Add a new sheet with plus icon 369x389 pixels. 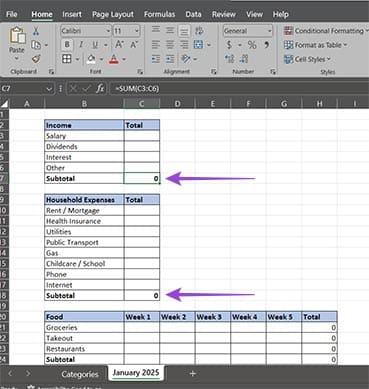(192, 374)
